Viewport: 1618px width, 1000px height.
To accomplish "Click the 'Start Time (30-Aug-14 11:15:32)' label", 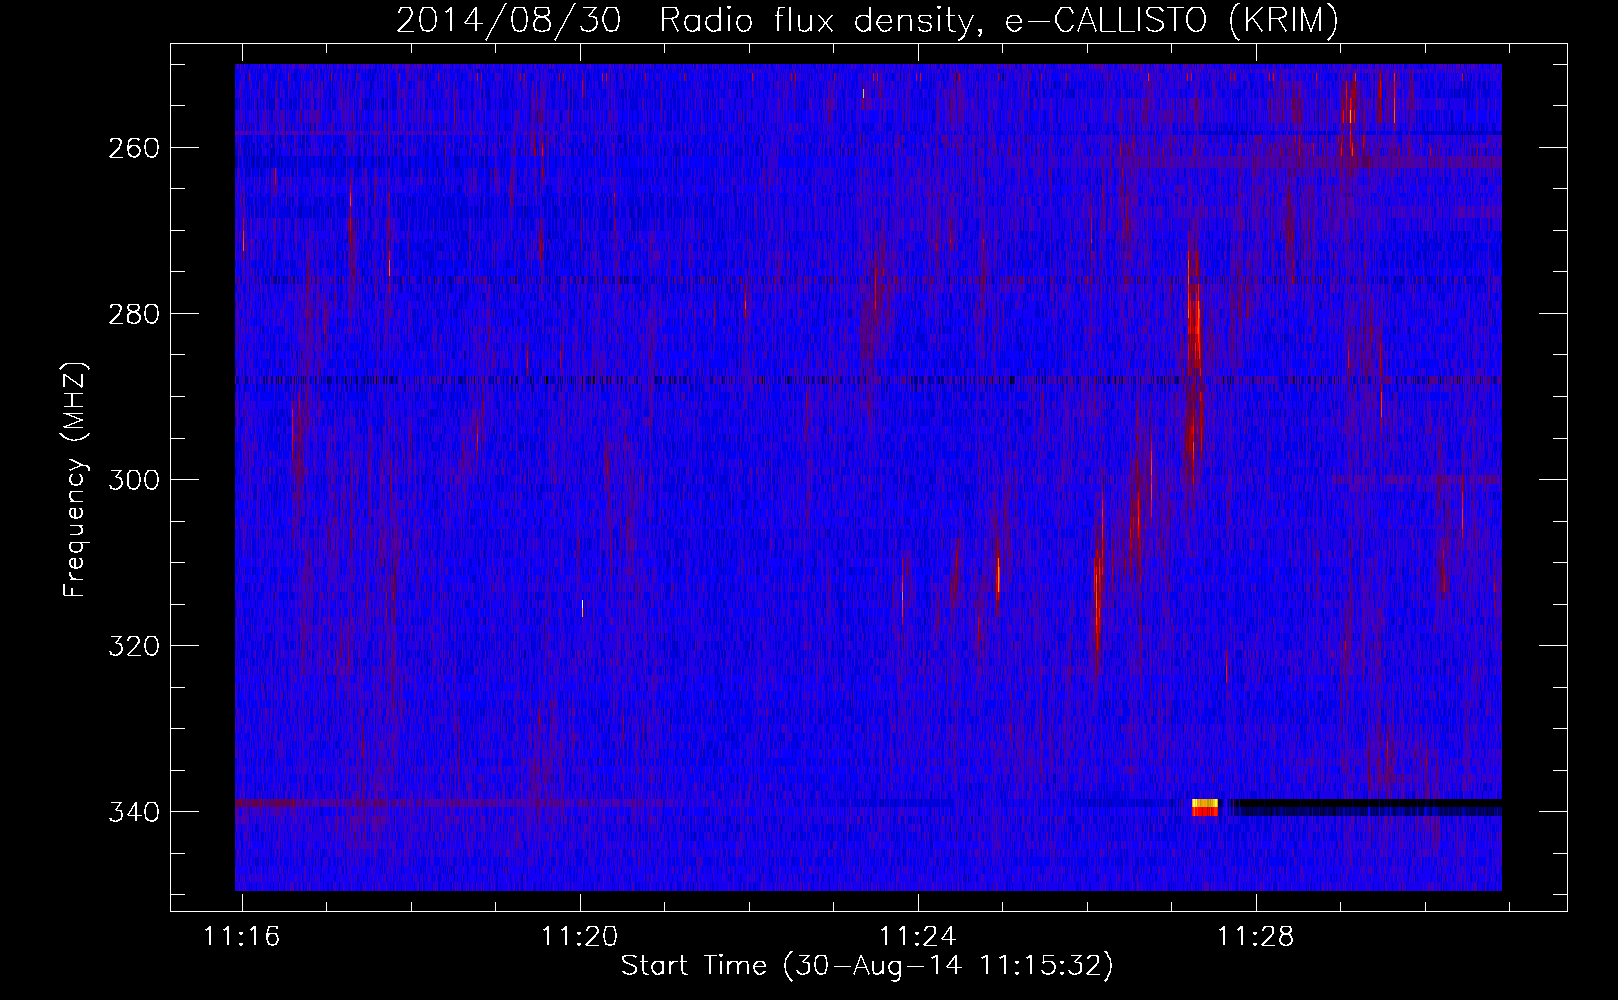I will pos(867,966).
